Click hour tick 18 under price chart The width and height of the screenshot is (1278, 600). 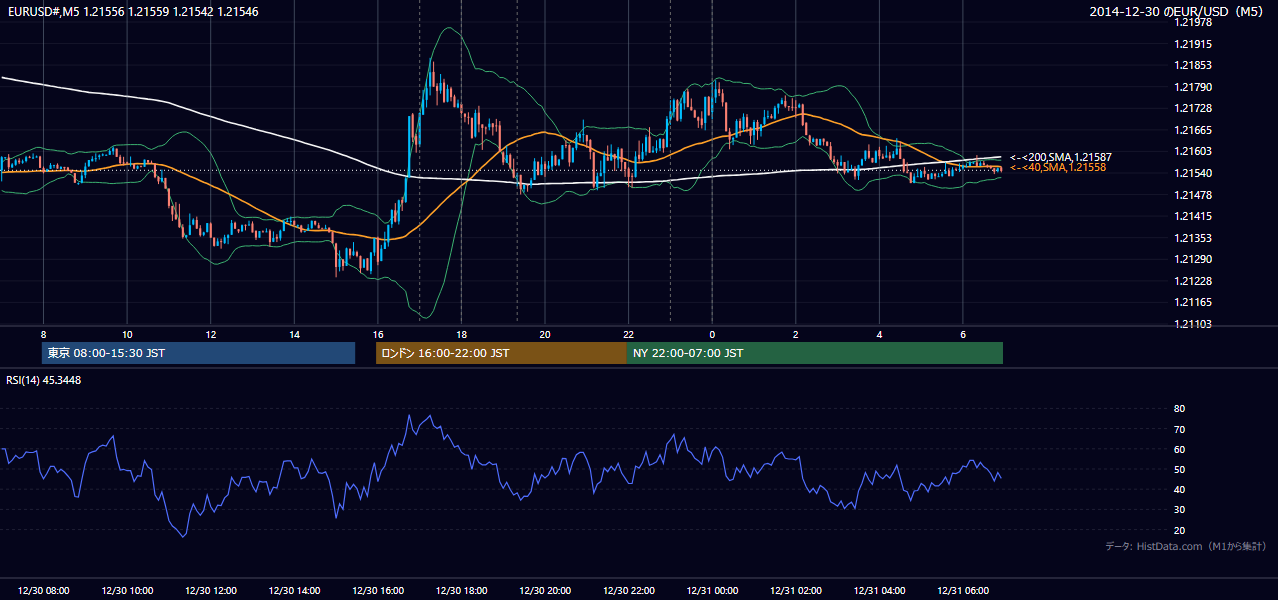[461, 334]
